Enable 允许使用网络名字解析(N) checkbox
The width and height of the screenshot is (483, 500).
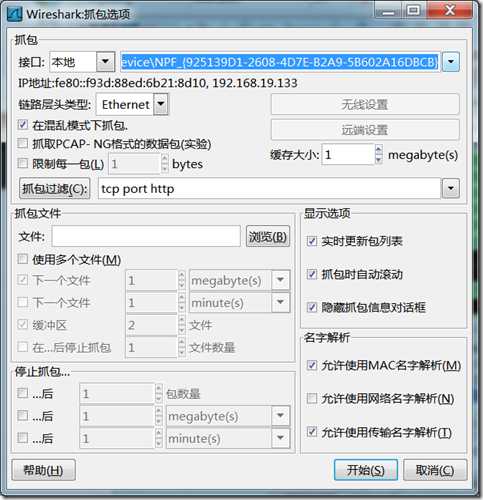click(312, 398)
